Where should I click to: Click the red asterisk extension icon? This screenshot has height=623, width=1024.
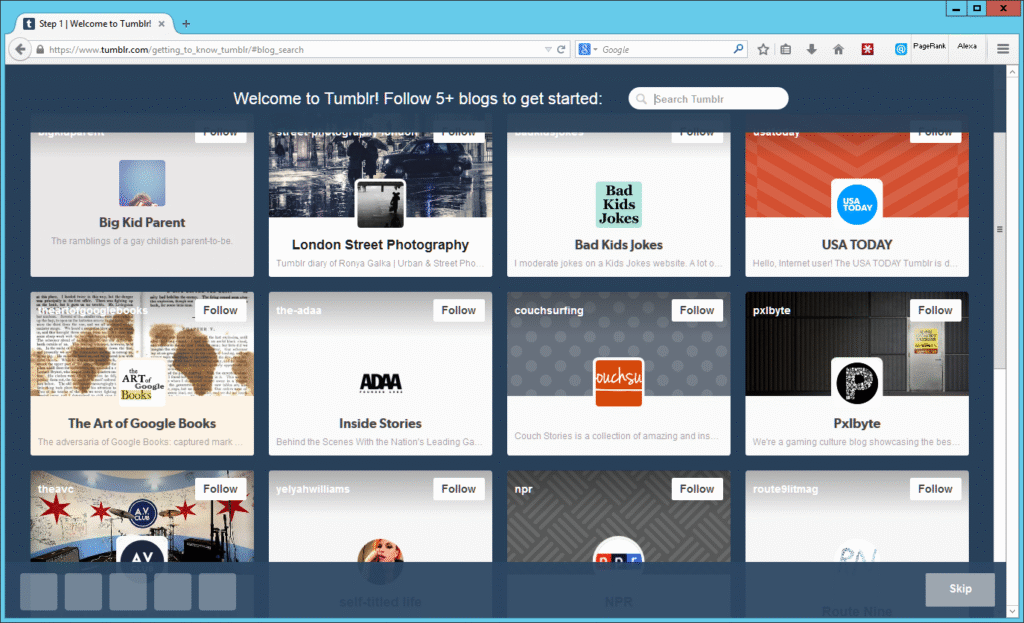pyautogui.click(x=868, y=49)
